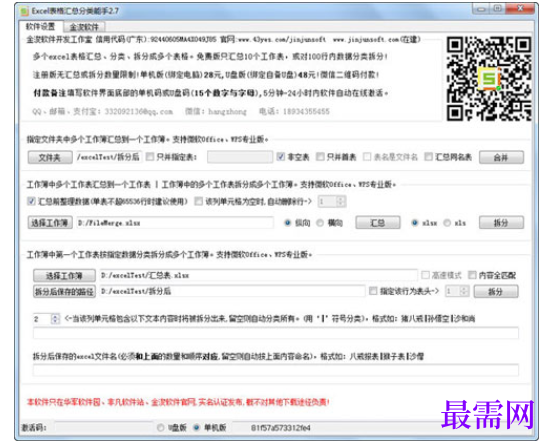Click the 汇总 summarize button
The width and height of the screenshot is (553, 446).
click(378, 223)
